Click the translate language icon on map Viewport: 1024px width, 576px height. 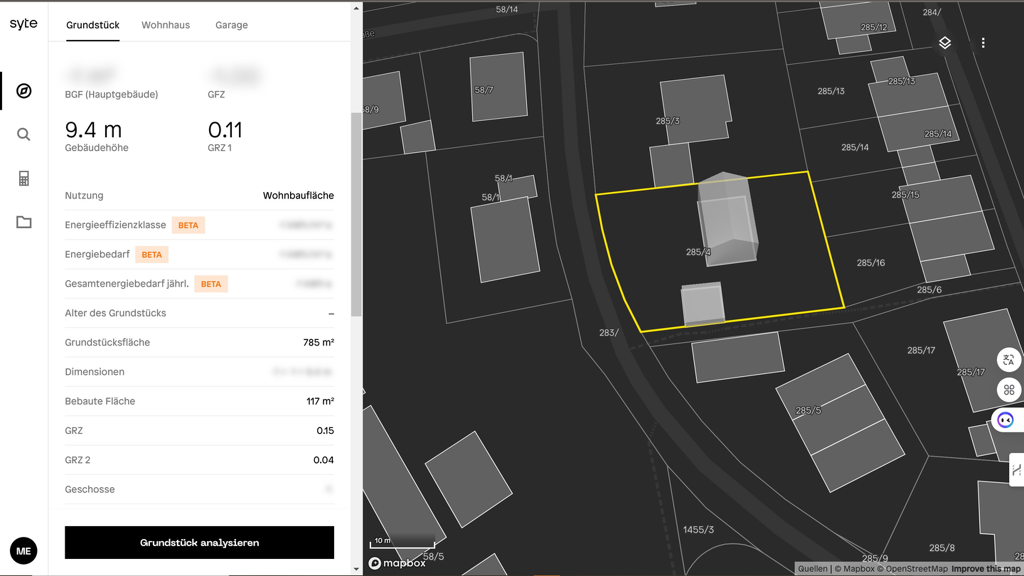pyautogui.click(x=1008, y=360)
